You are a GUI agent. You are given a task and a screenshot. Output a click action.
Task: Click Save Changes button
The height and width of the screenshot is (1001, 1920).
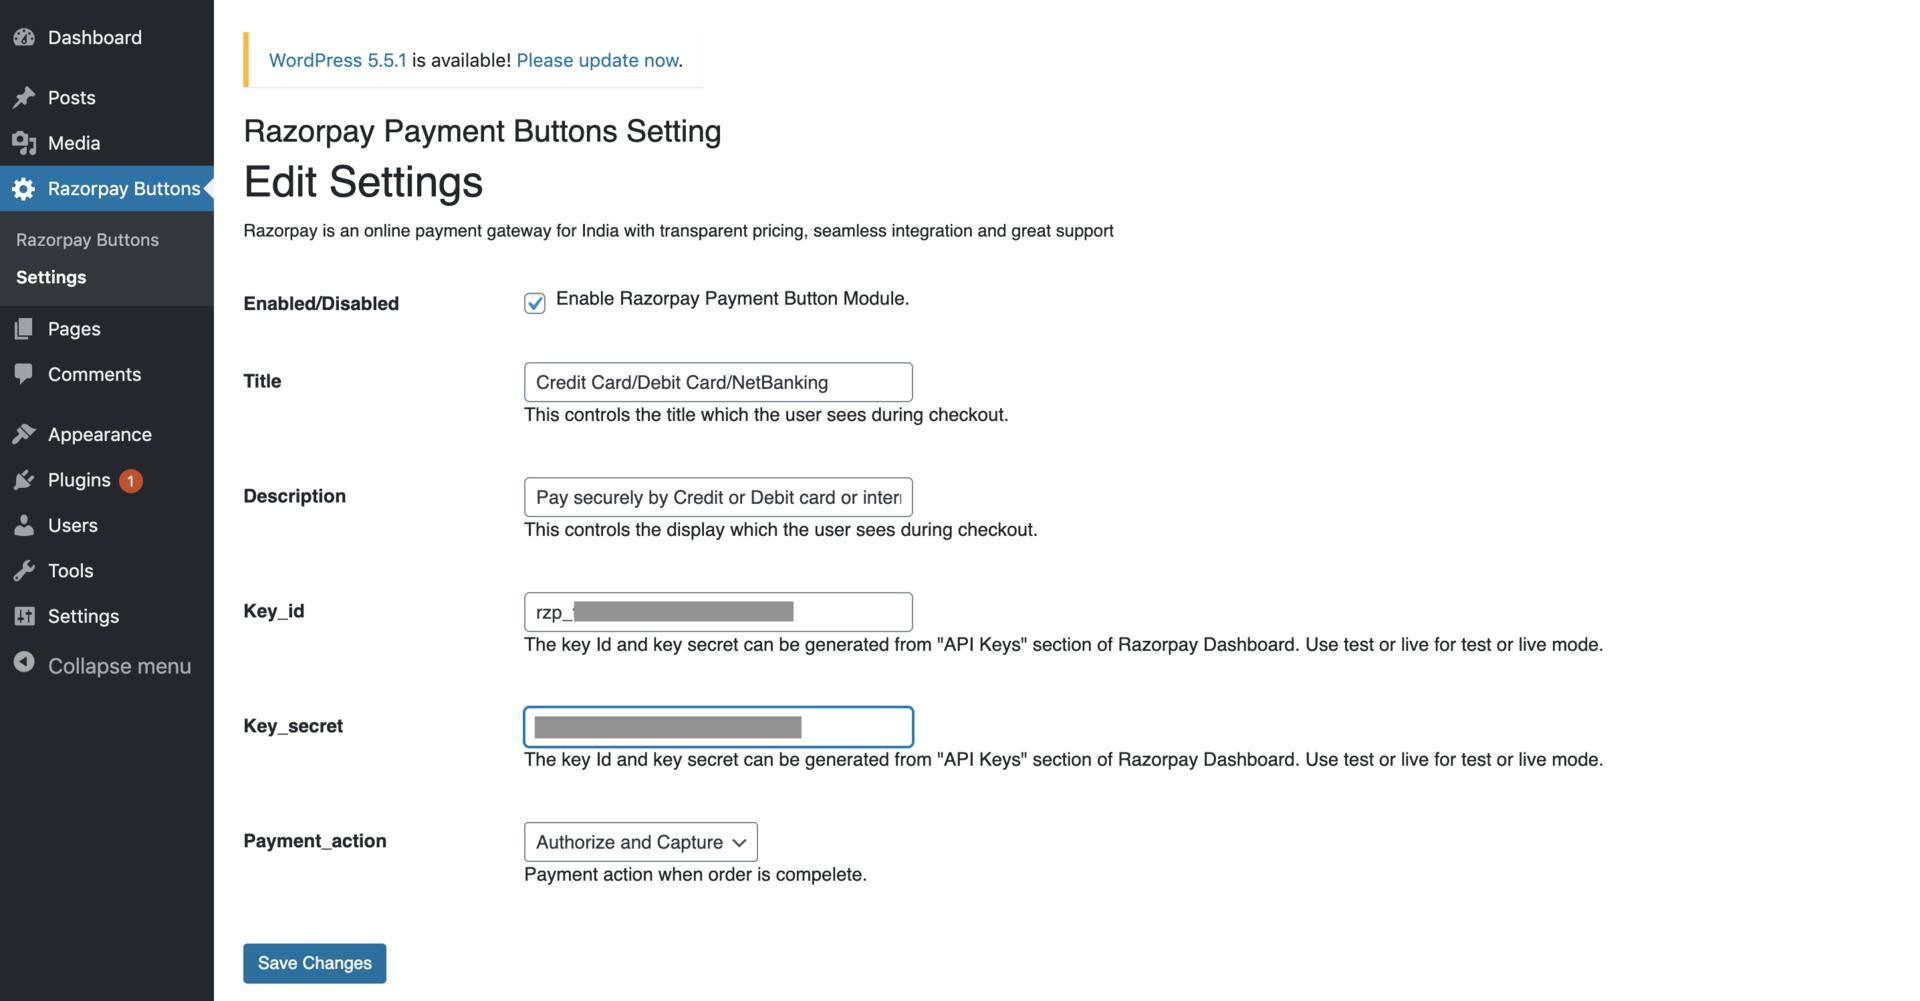tap(314, 963)
